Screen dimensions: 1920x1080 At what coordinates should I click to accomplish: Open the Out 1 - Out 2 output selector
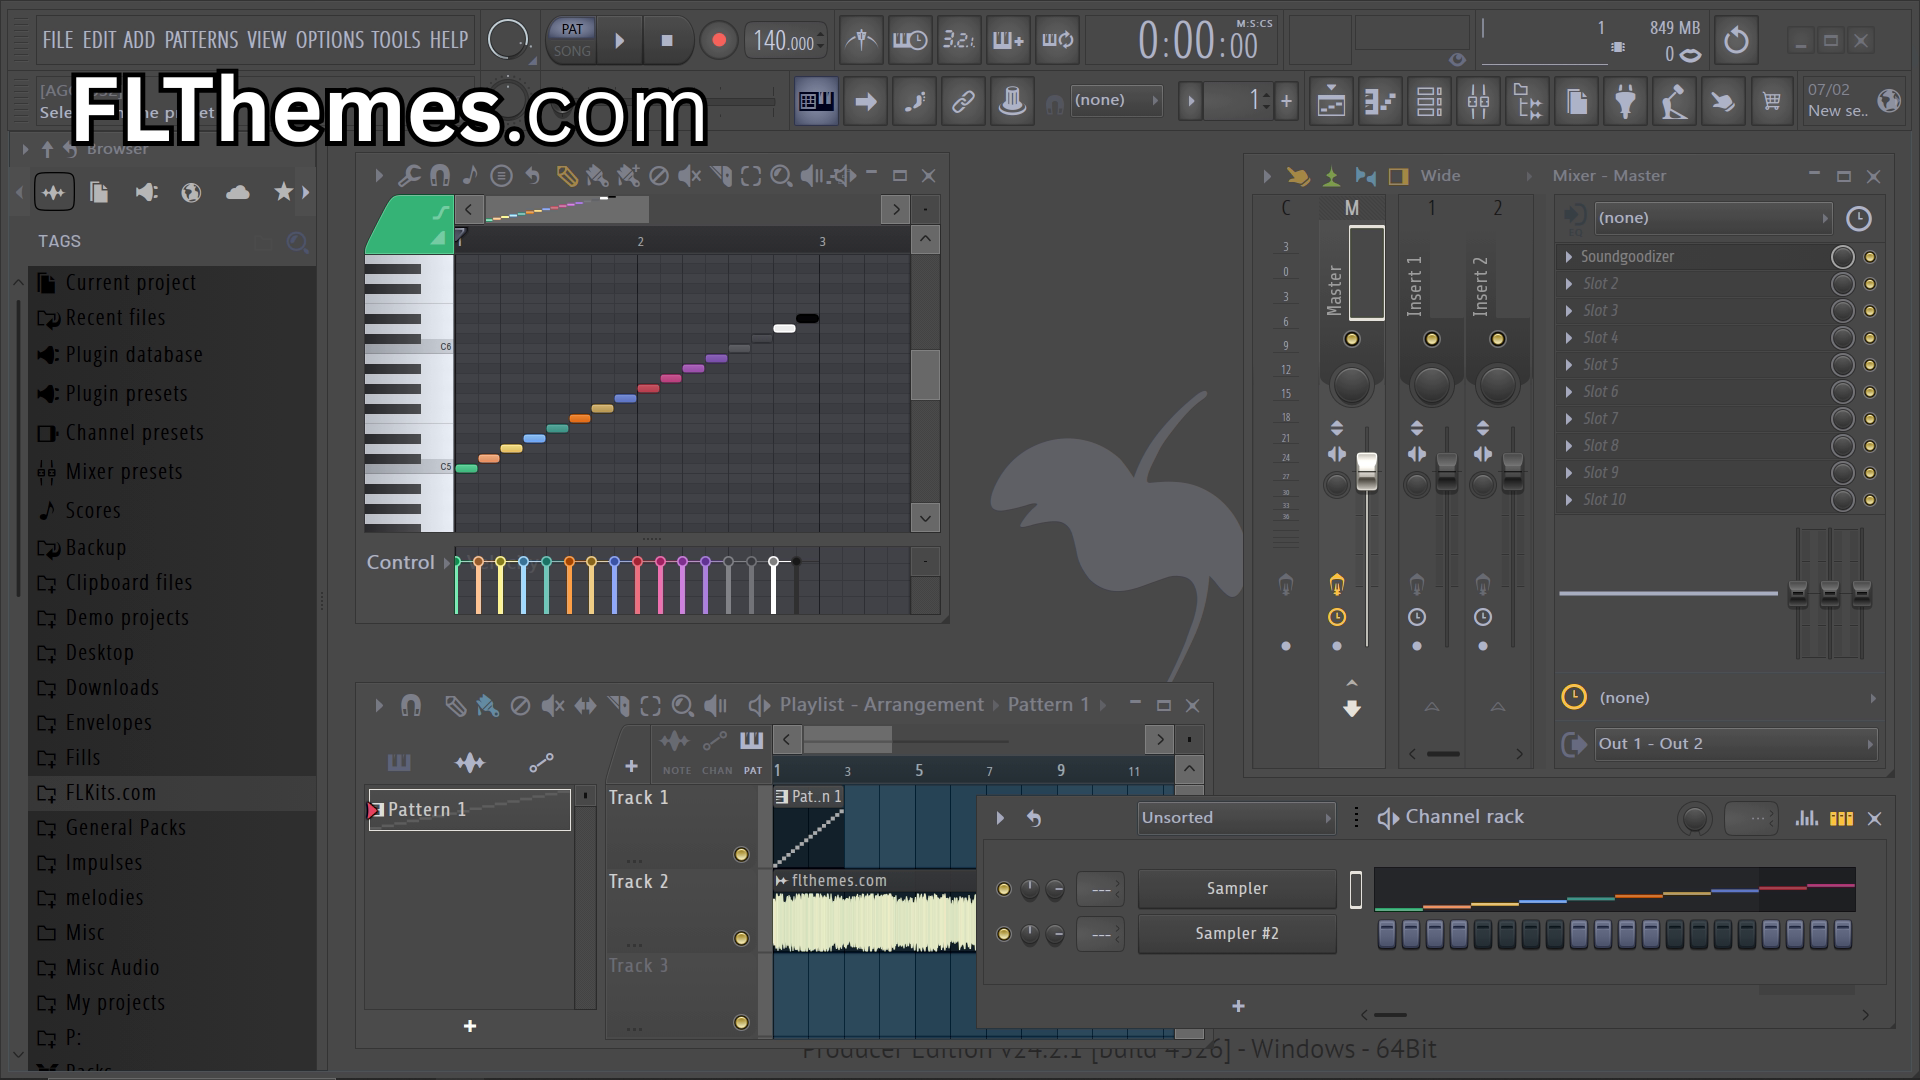[1735, 744]
